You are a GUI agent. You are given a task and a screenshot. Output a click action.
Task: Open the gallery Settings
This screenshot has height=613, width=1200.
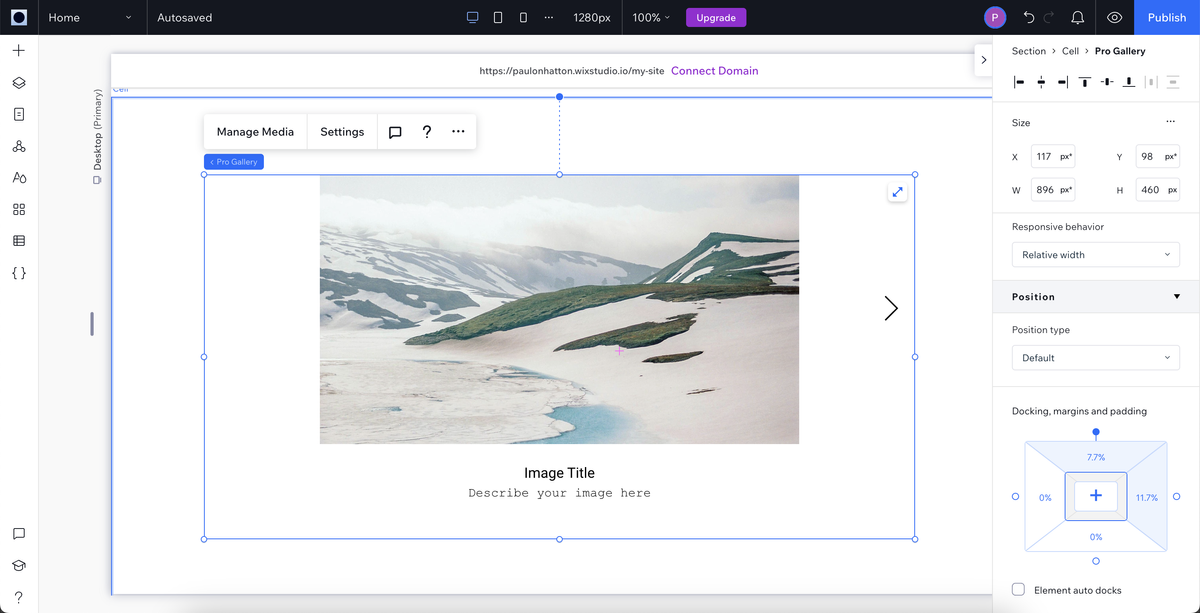341,131
